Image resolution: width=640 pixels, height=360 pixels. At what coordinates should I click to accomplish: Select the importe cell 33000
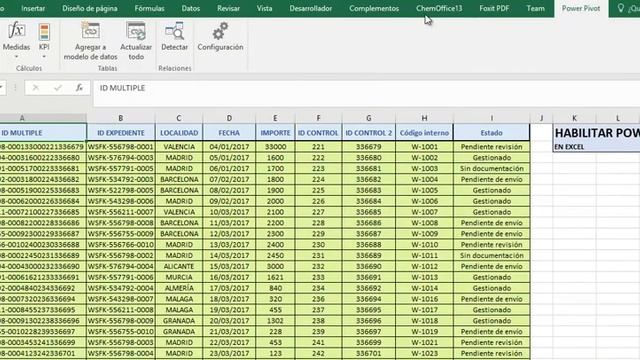pos(275,147)
